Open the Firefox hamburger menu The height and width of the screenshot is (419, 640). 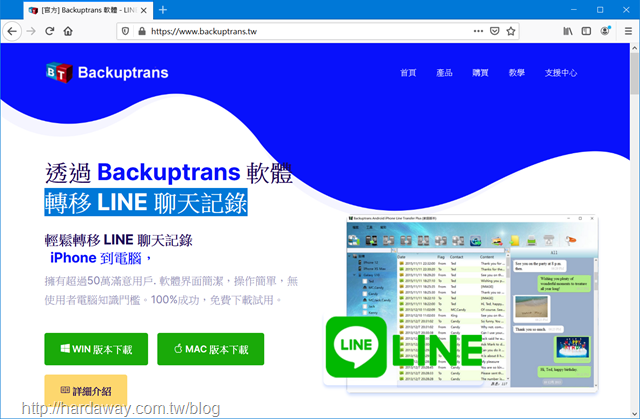(629, 31)
